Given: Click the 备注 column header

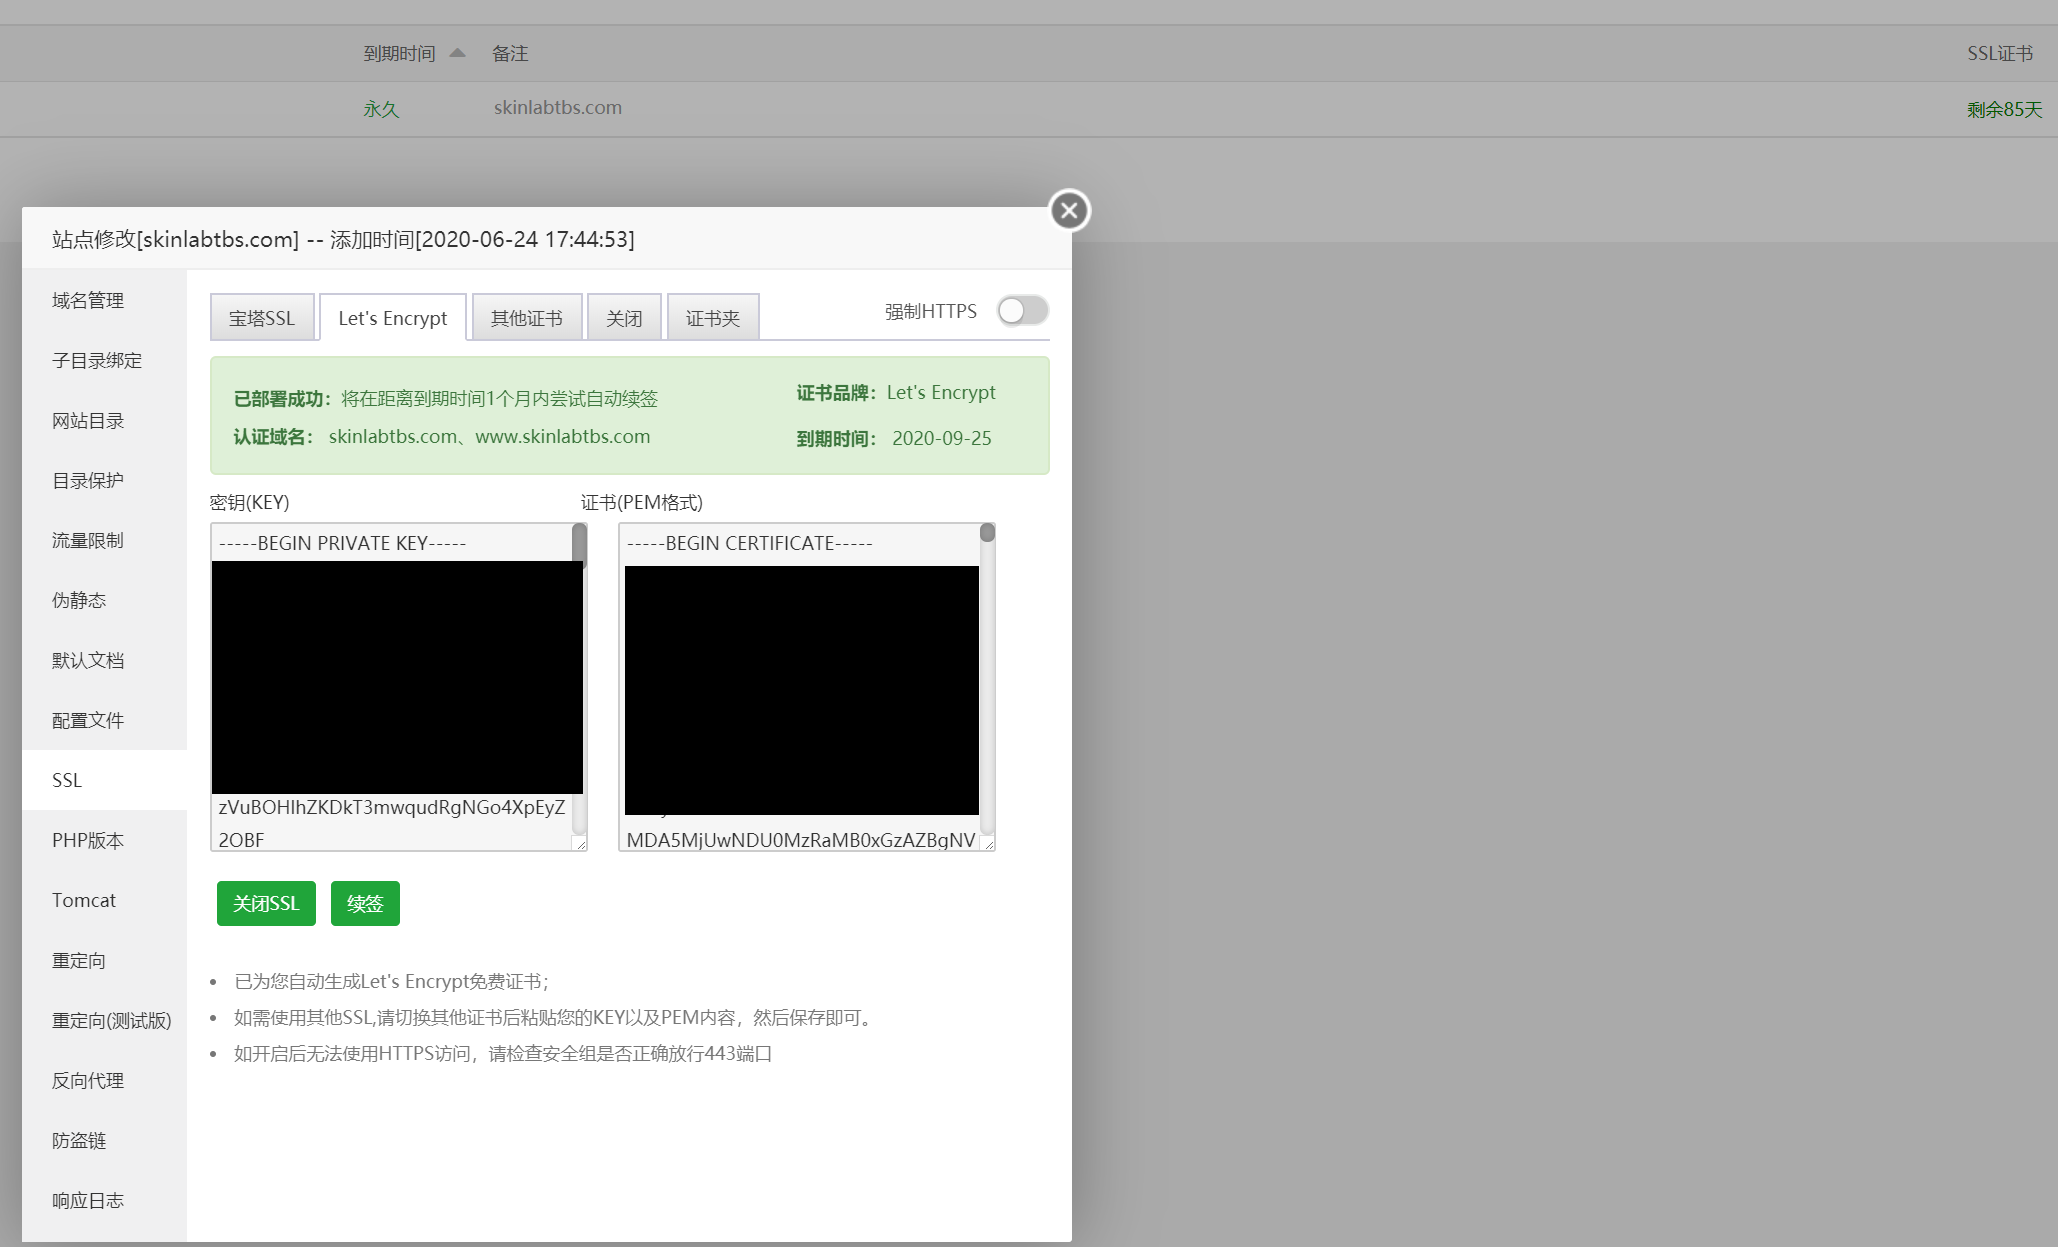Looking at the screenshot, I should click(x=510, y=53).
